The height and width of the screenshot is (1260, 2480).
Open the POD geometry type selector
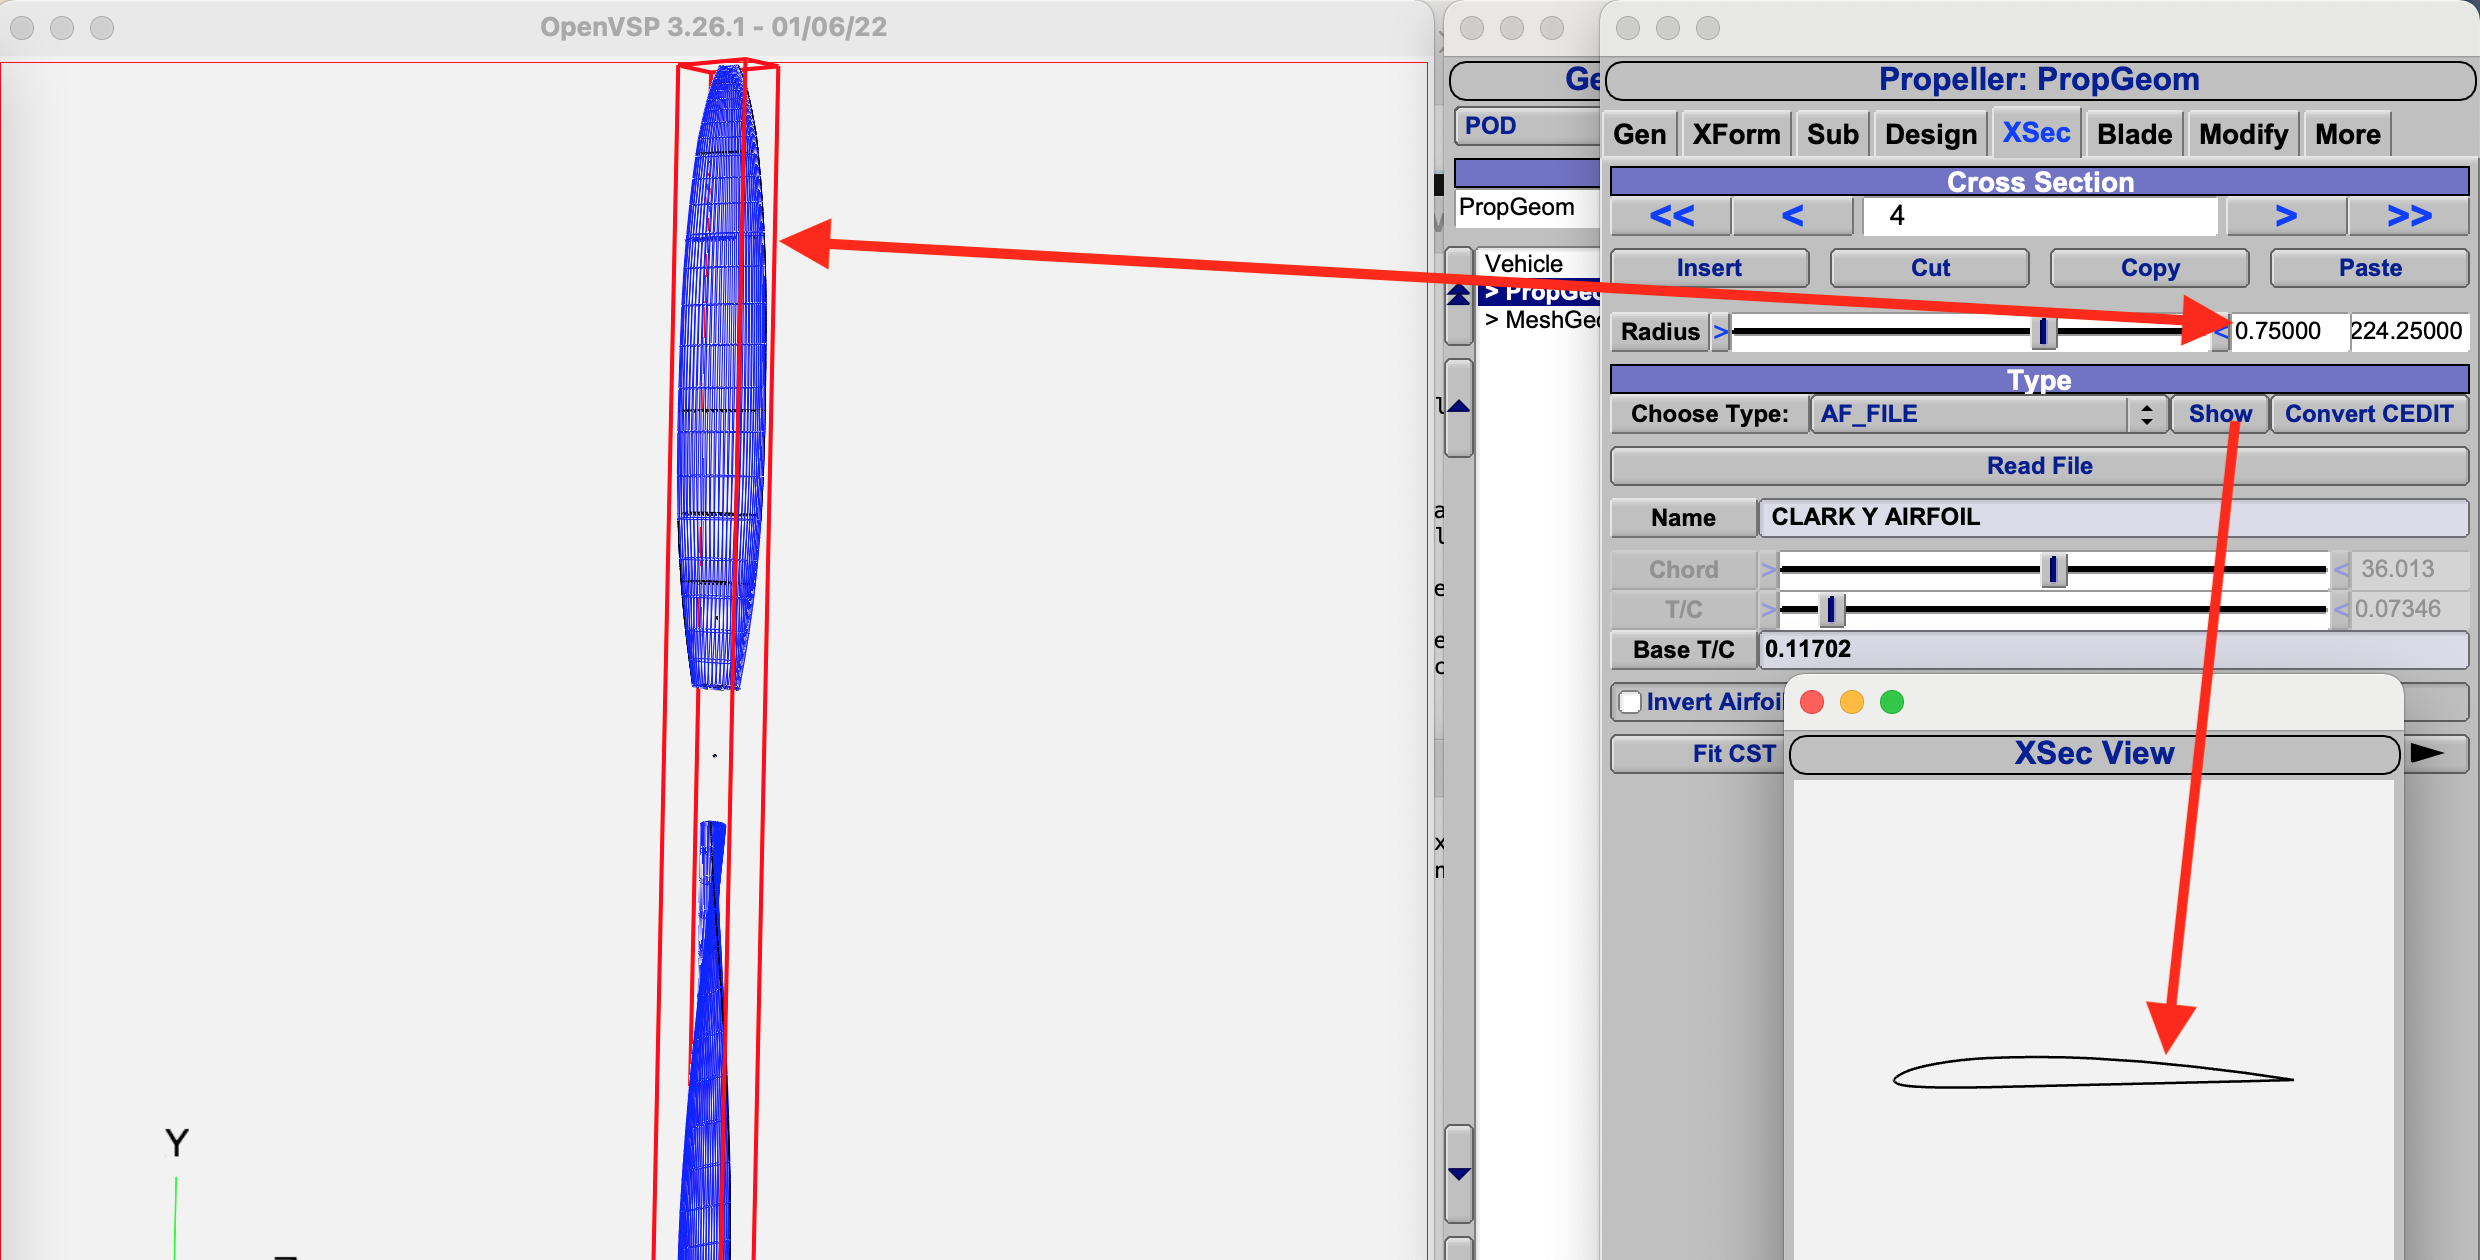click(x=1525, y=126)
